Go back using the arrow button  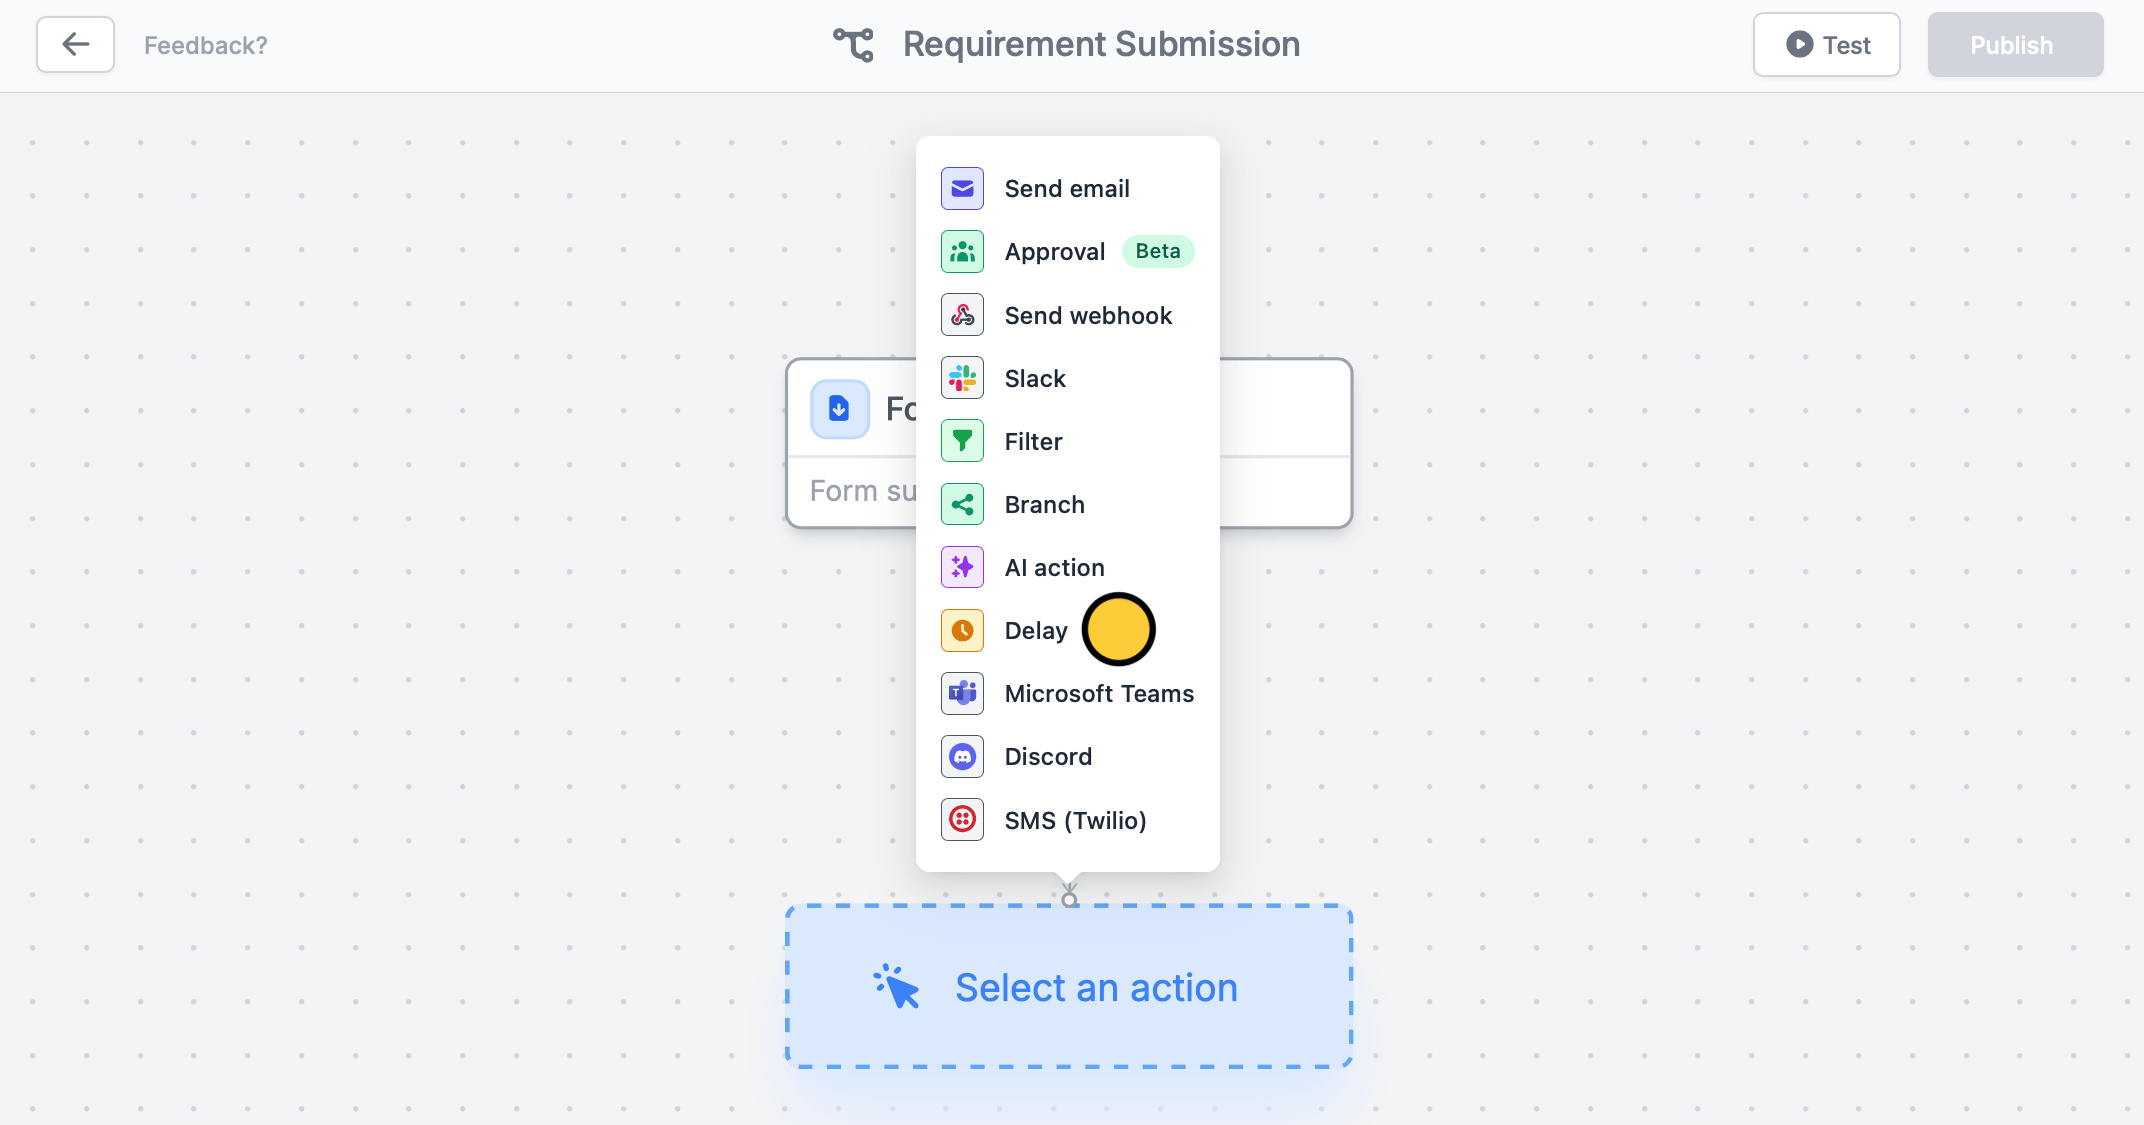(x=75, y=45)
